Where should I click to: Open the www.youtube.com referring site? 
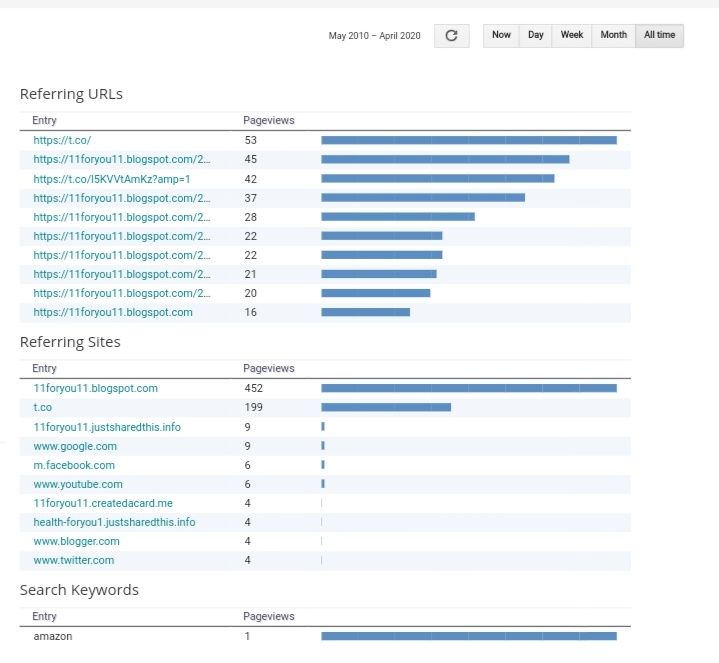[x=78, y=484]
